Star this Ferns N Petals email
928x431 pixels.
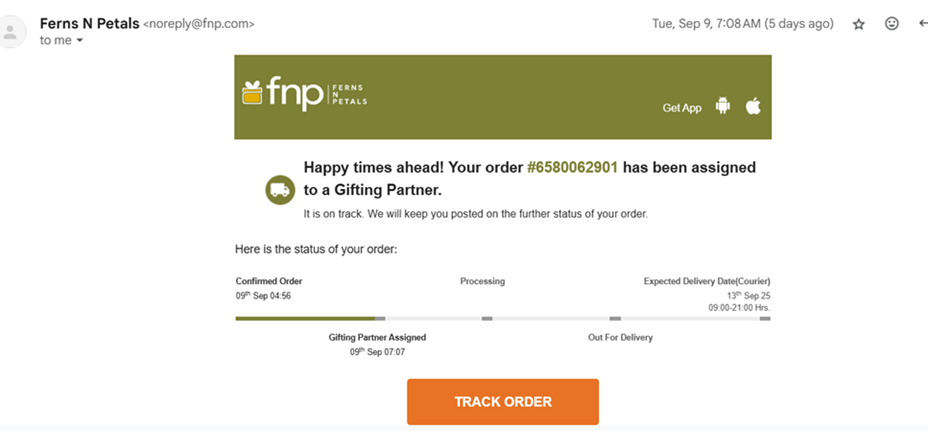[x=858, y=24]
